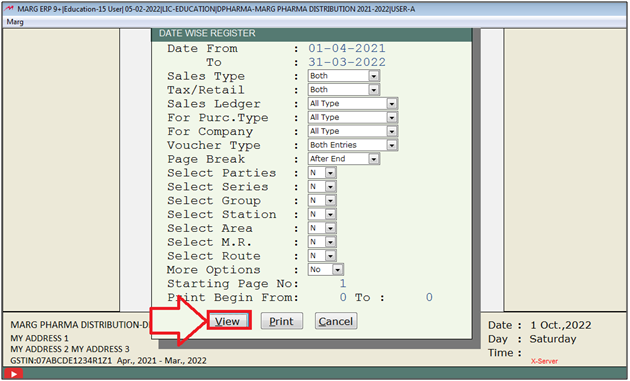Click the Apr., 2021 - Mar., 2022 period text
Image resolution: width=630 pixels, height=381 pixels.
(x=162, y=361)
